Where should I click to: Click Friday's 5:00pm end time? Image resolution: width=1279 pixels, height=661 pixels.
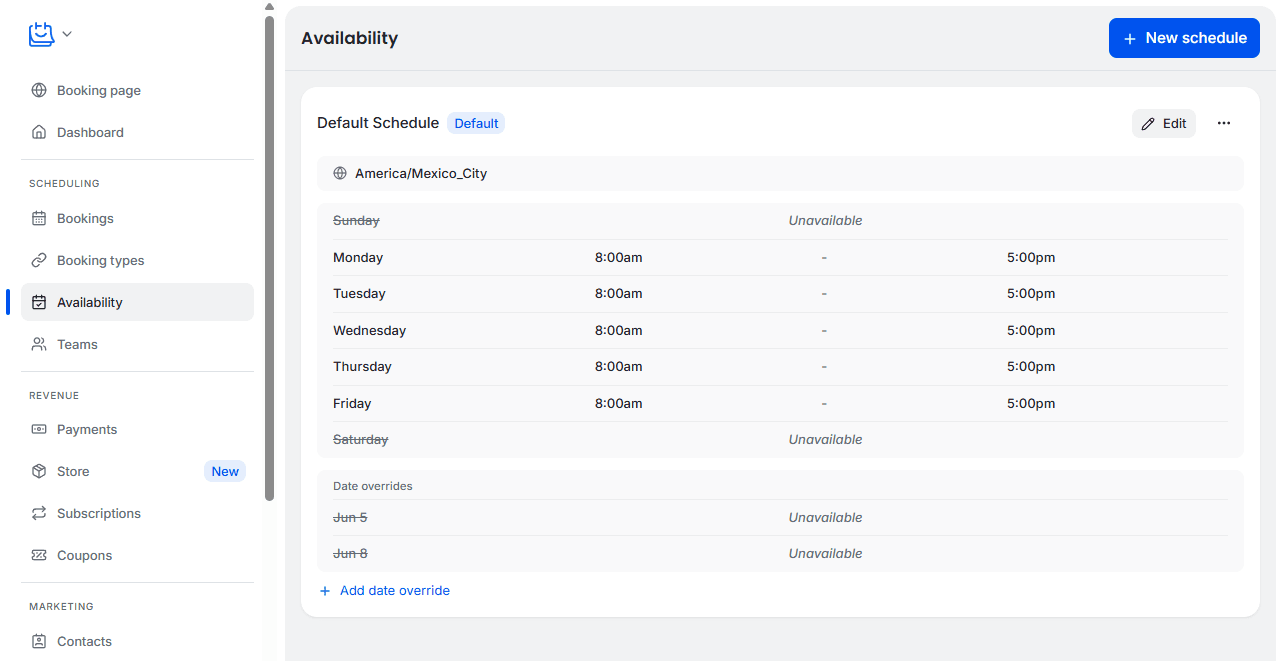1031,404
